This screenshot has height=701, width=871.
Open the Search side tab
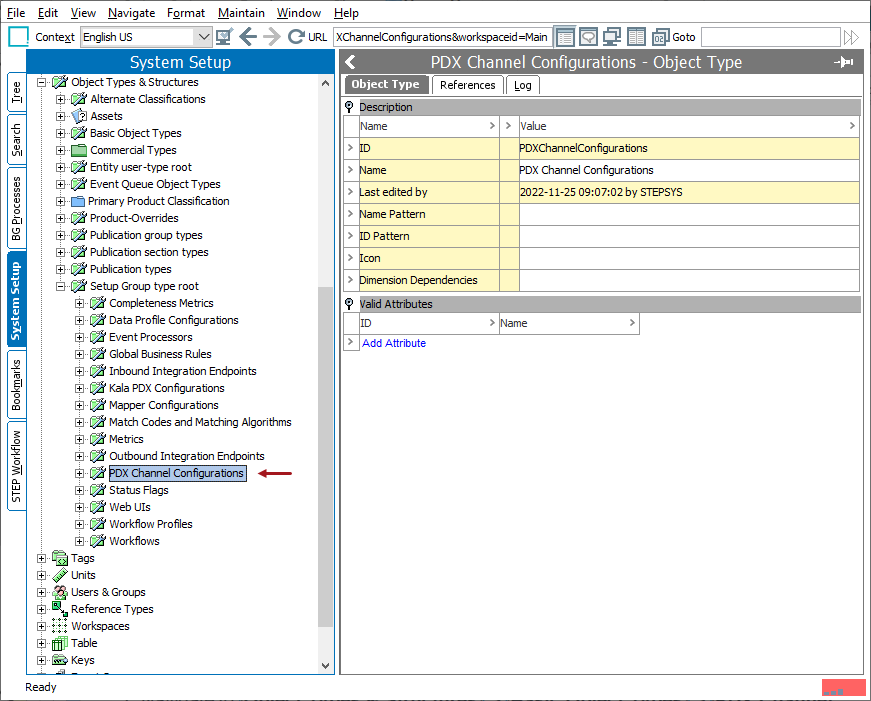[16, 139]
